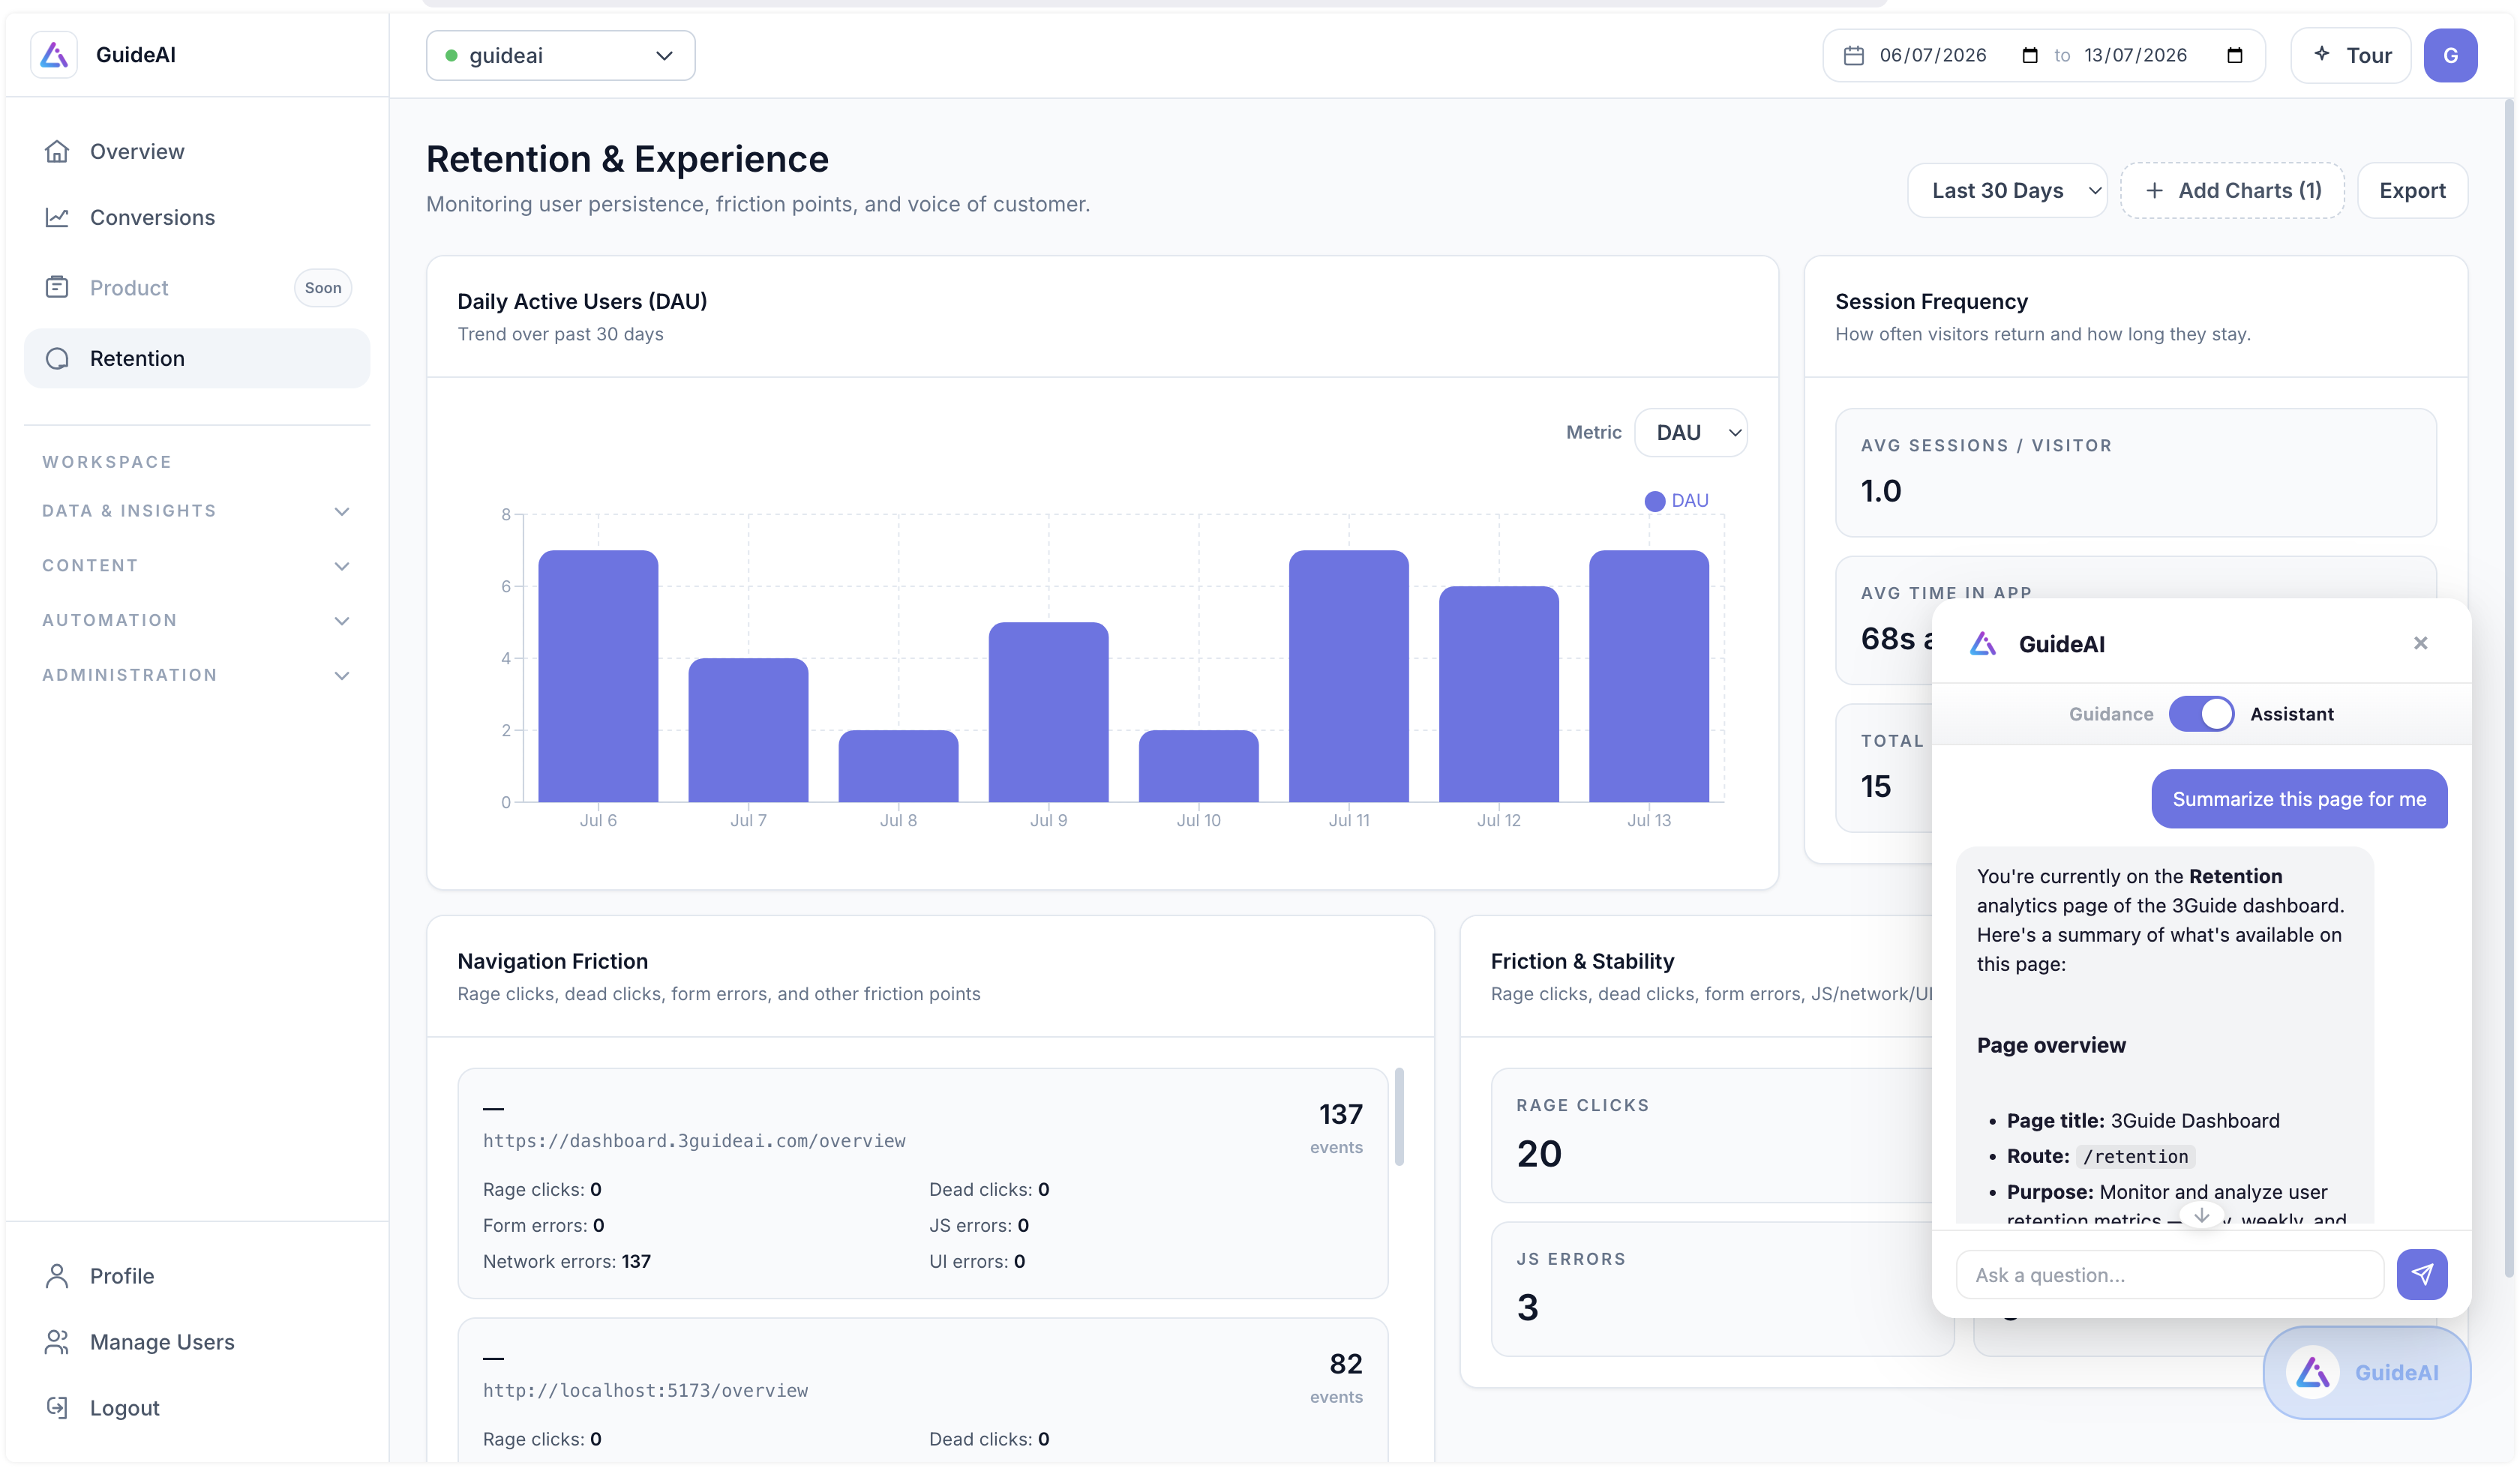Viewport: 2520px width, 1468px height.
Task: Open the guideai workspace dropdown
Action: pyautogui.click(x=560, y=56)
